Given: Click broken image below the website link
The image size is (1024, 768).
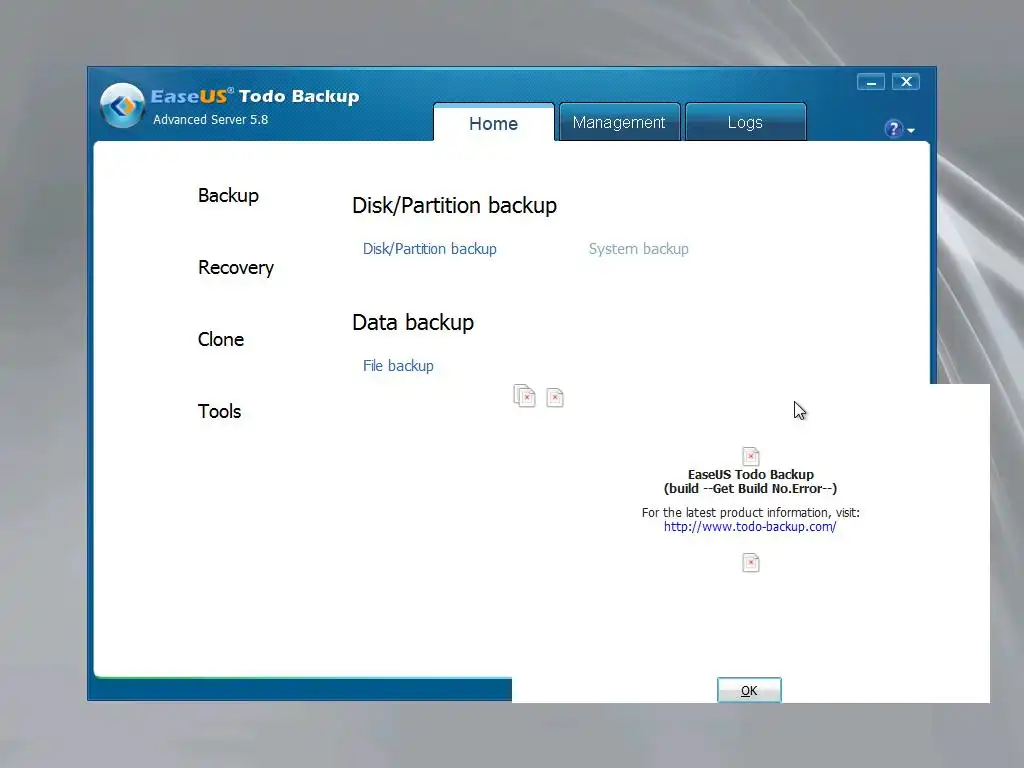Looking at the screenshot, I should click(751, 562).
